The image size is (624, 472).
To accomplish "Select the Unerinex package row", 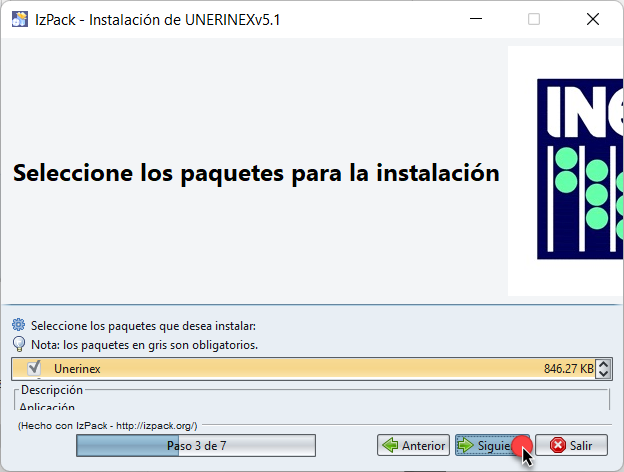I will point(303,369).
